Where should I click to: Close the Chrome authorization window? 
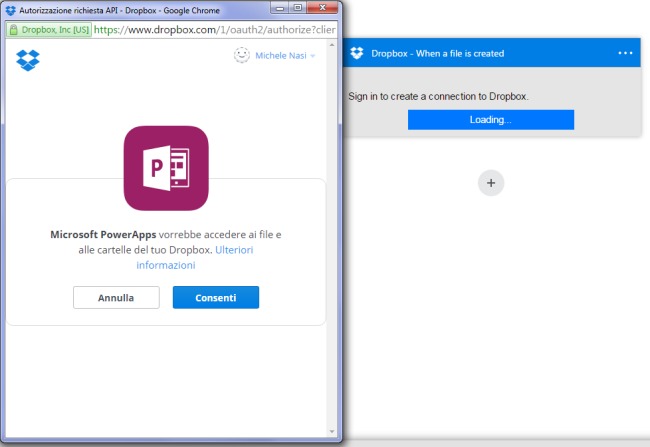323,8
